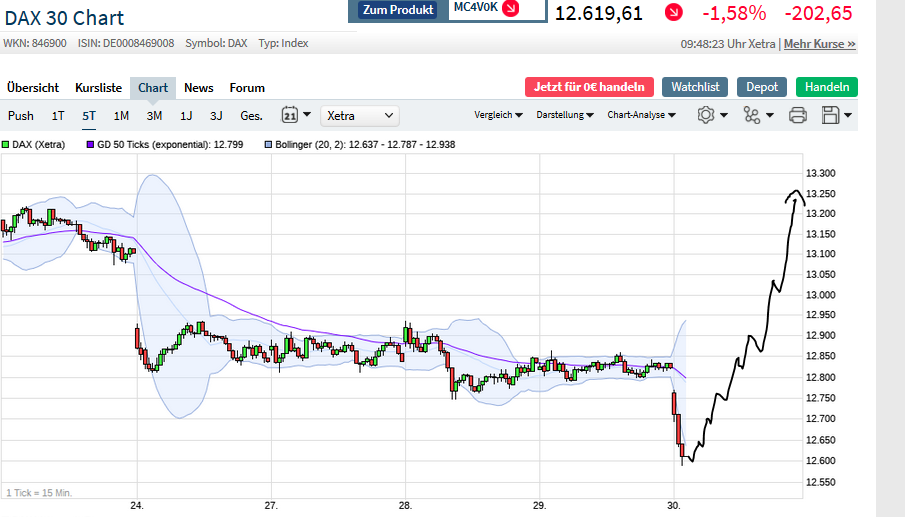Click the 24. date axis label
Screen dimensions: 905x517
137,505
